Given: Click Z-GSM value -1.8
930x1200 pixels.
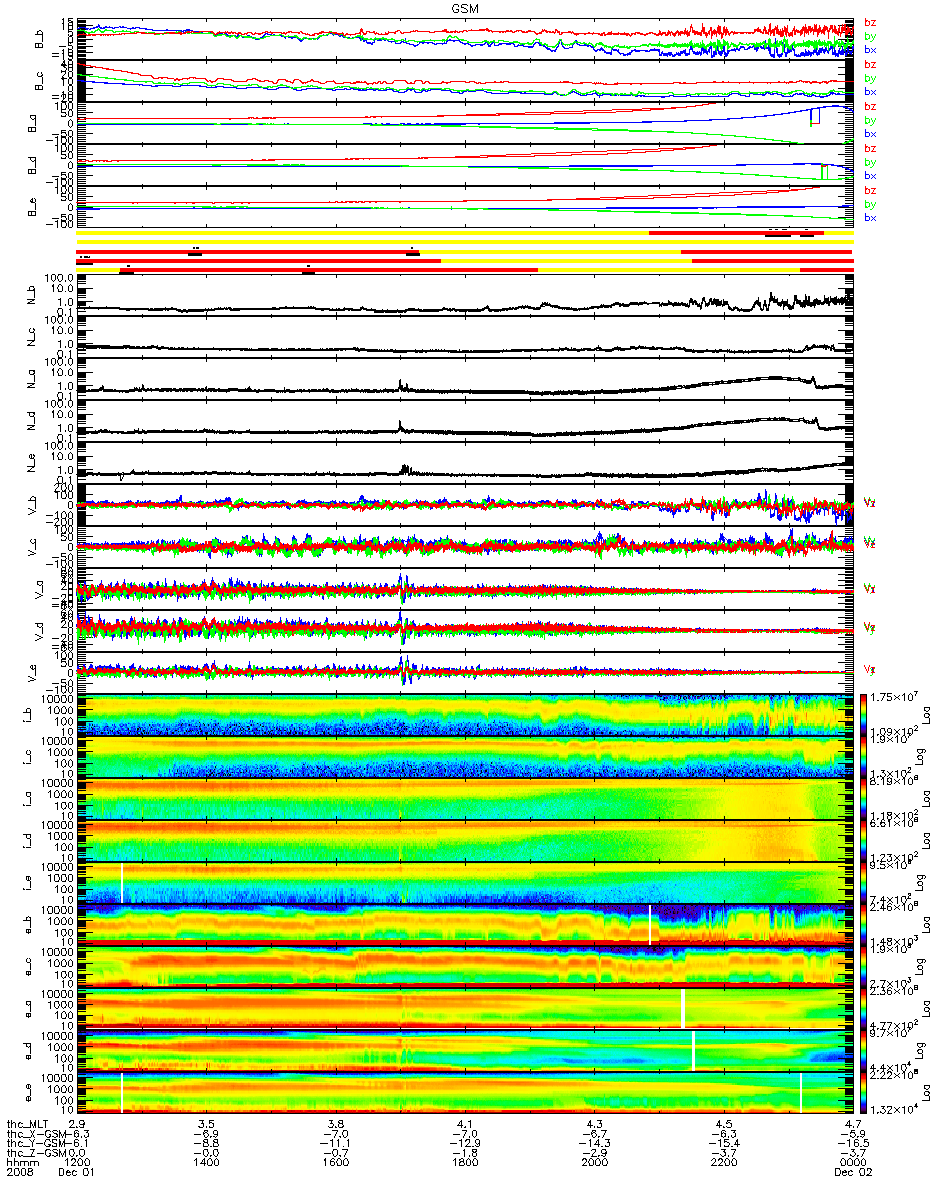Looking at the screenshot, I should pyautogui.click(x=465, y=1154).
